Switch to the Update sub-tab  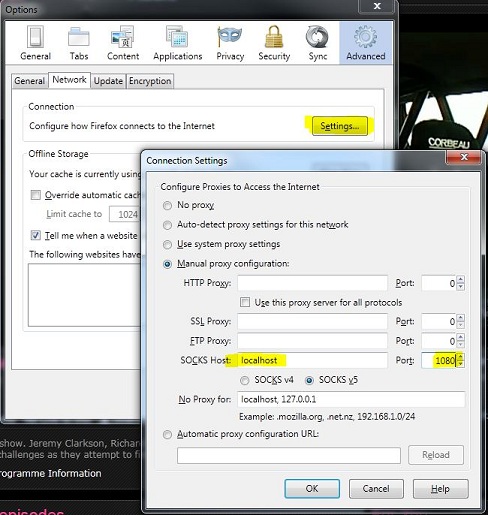(x=108, y=81)
